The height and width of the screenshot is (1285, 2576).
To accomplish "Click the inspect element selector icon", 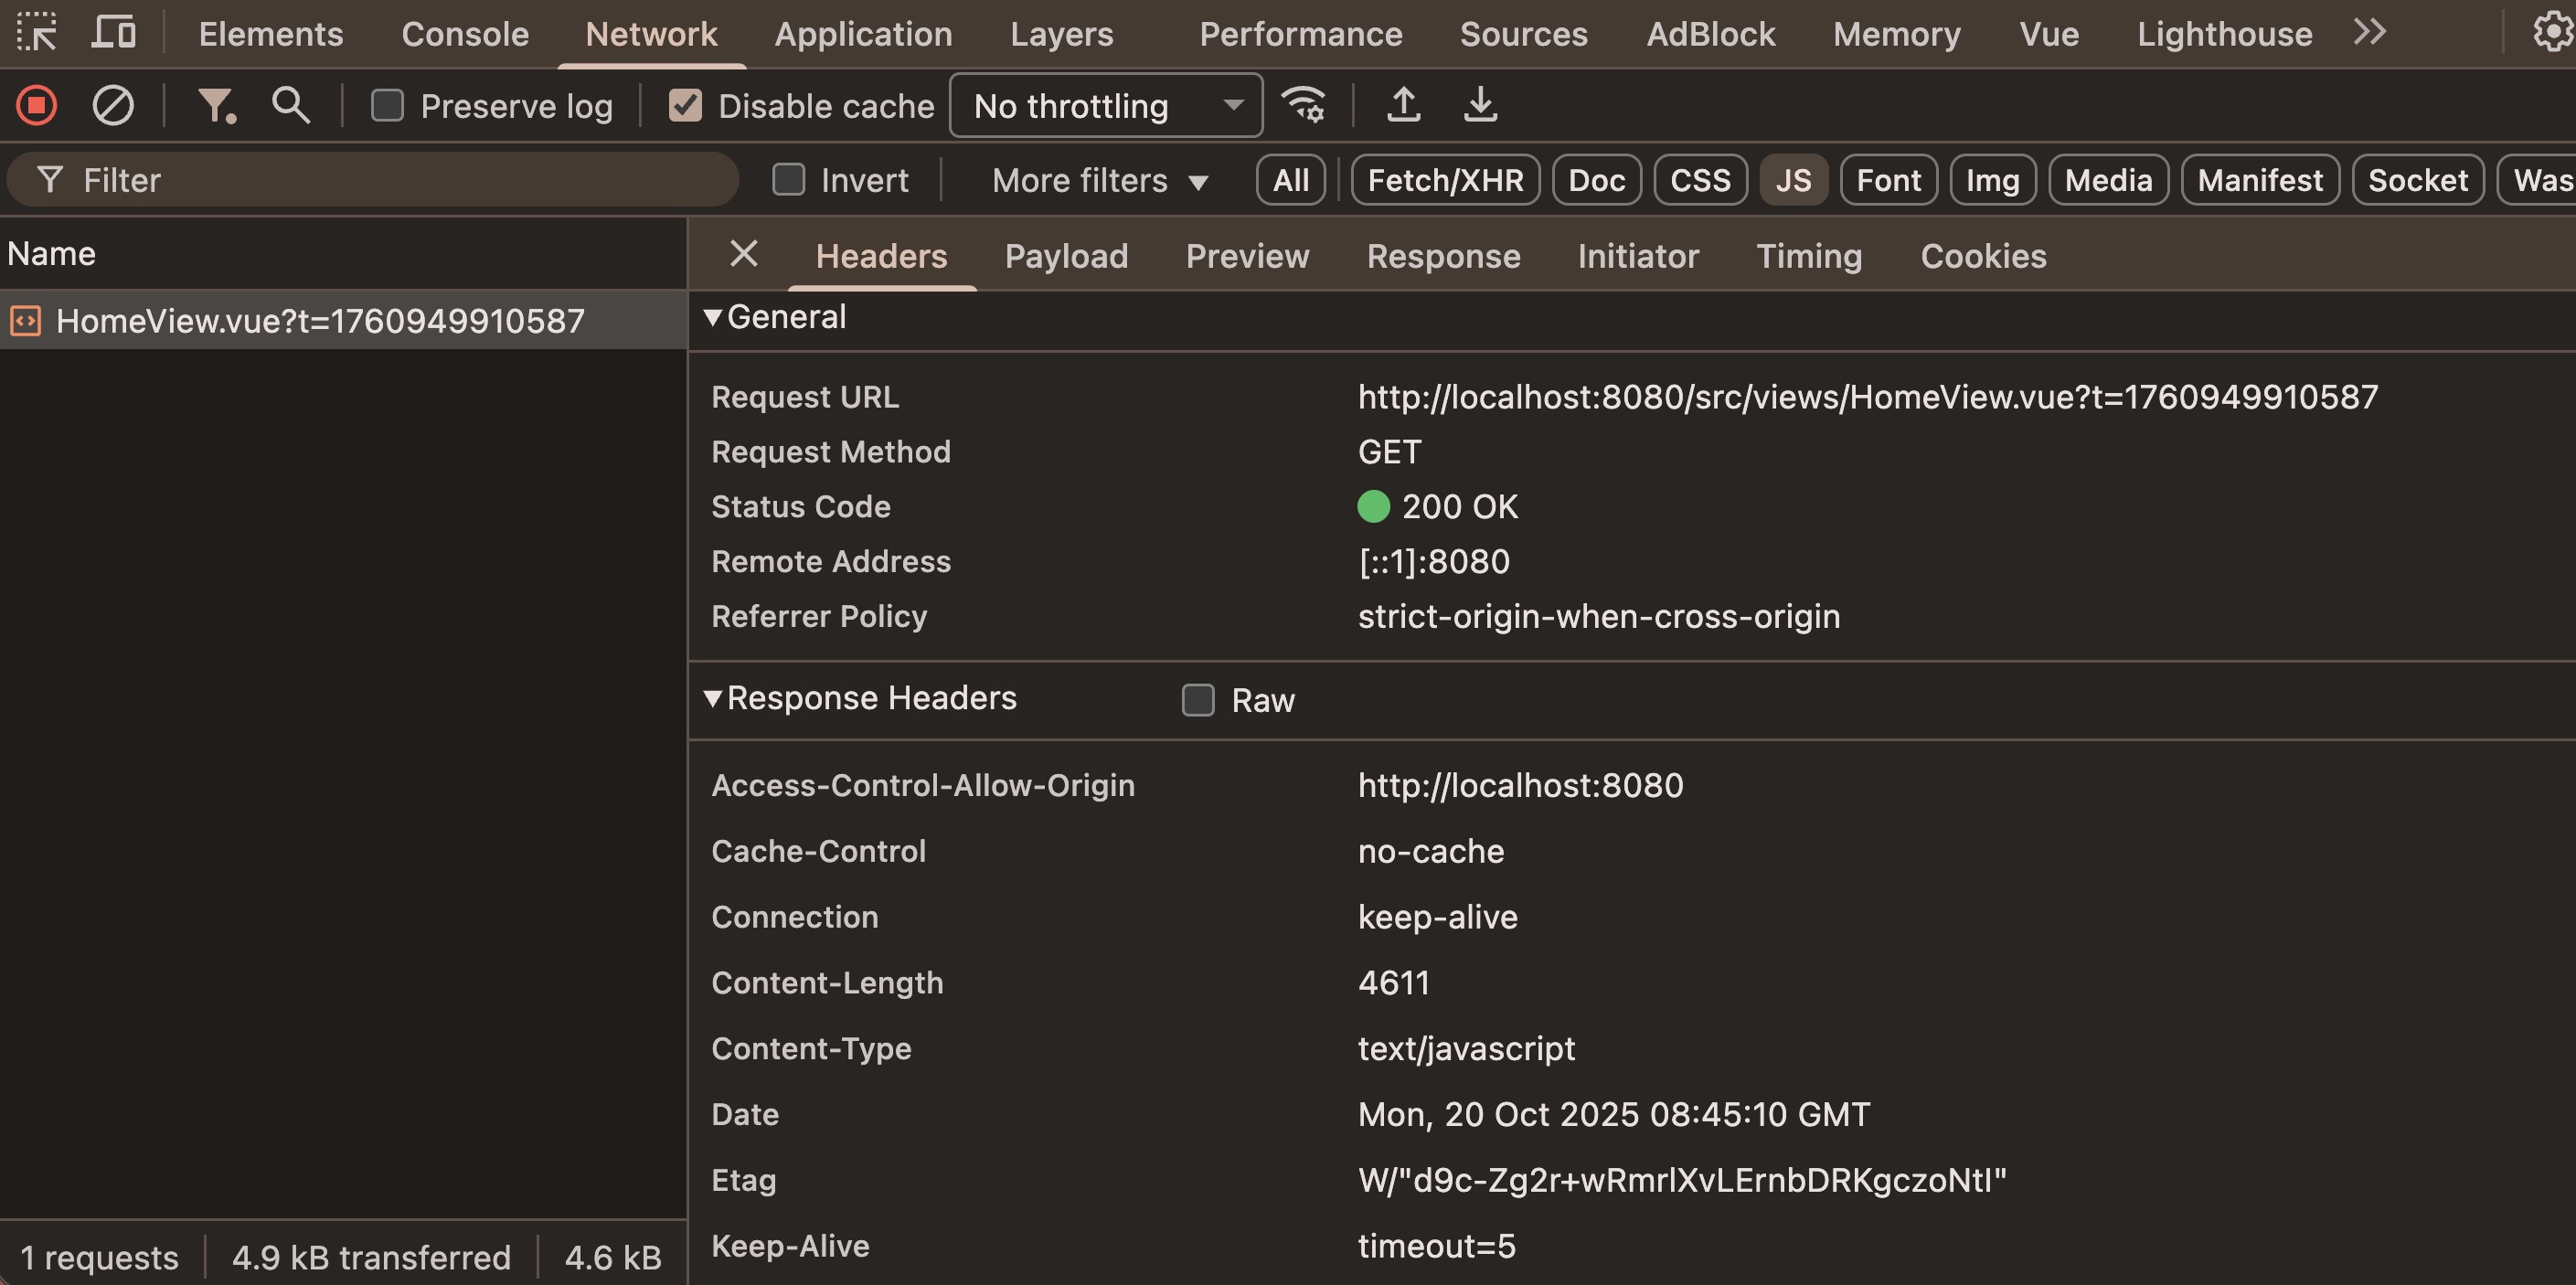I will (37, 33).
